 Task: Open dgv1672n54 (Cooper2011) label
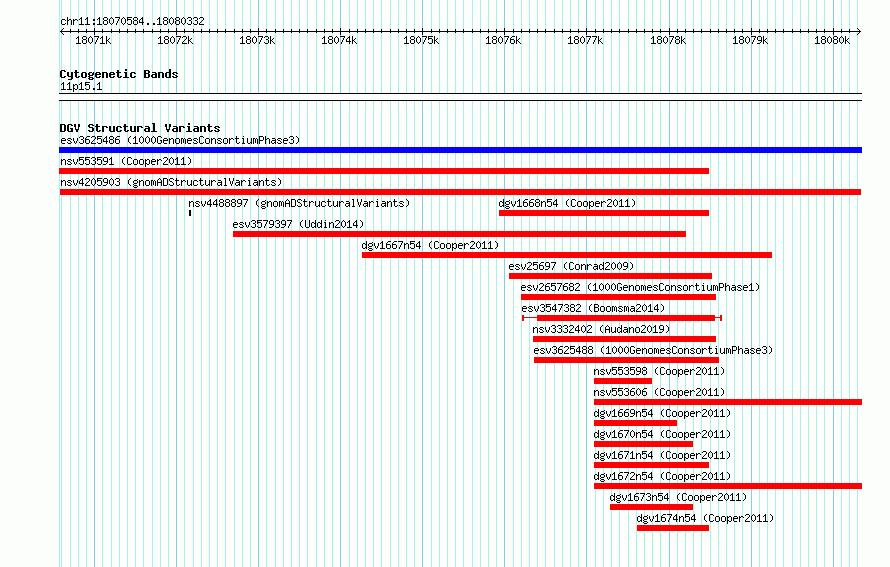click(662, 476)
